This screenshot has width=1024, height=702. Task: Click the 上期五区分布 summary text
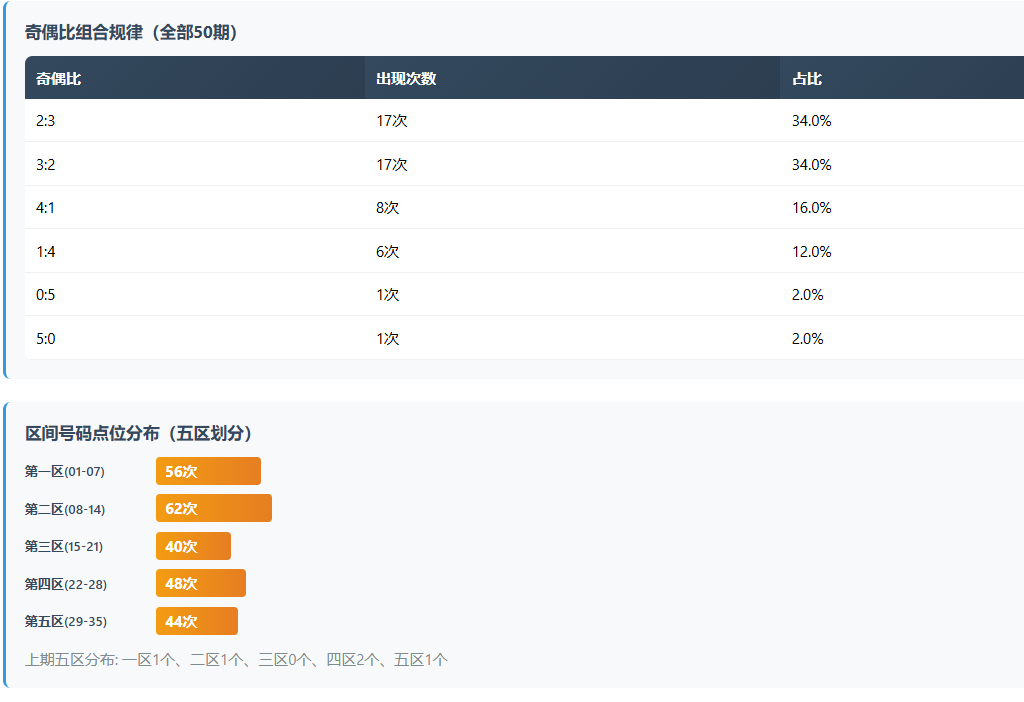236,660
